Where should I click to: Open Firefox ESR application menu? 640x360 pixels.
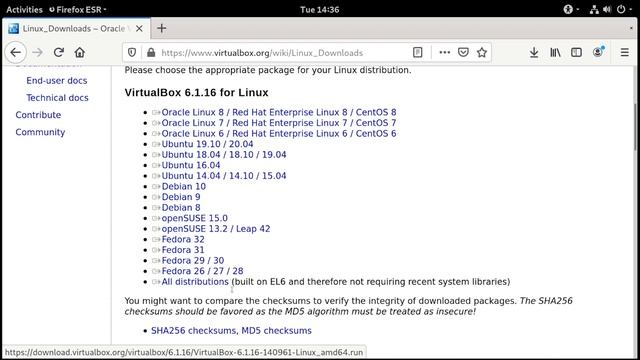78,9
